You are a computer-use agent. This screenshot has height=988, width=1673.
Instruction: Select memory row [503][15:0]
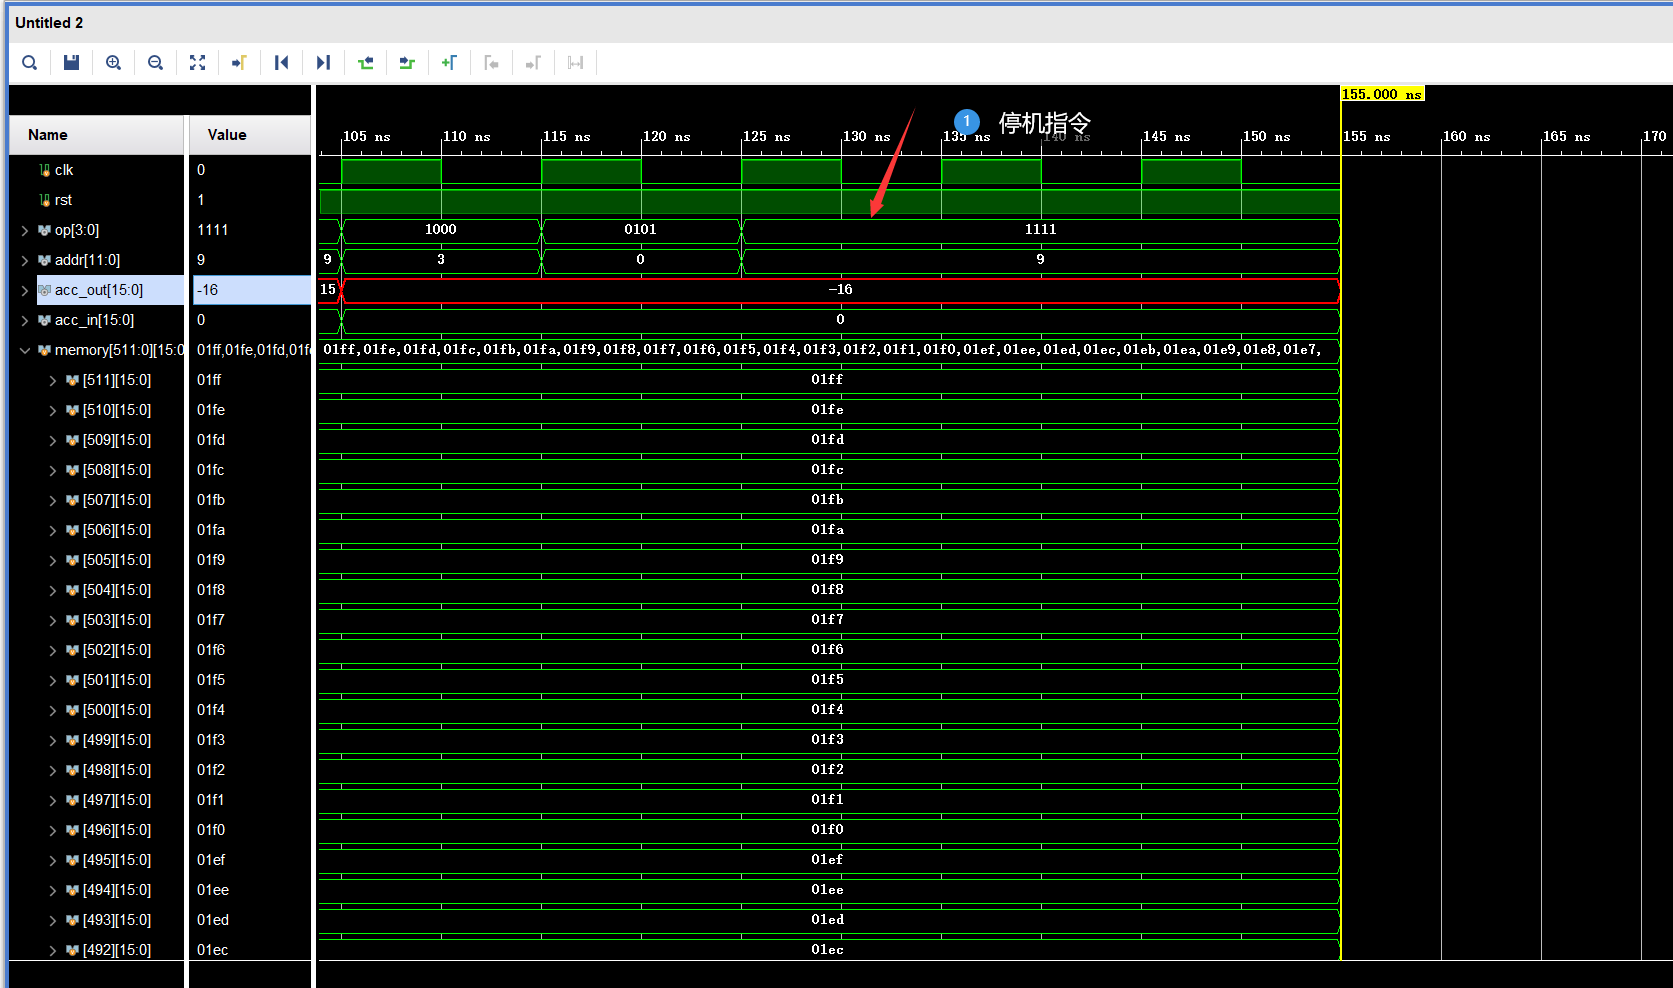tap(117, 620)
